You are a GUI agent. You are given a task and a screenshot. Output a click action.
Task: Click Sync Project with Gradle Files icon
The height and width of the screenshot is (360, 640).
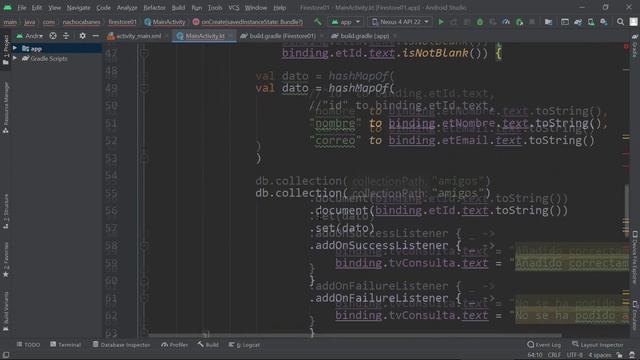point(578,22)
